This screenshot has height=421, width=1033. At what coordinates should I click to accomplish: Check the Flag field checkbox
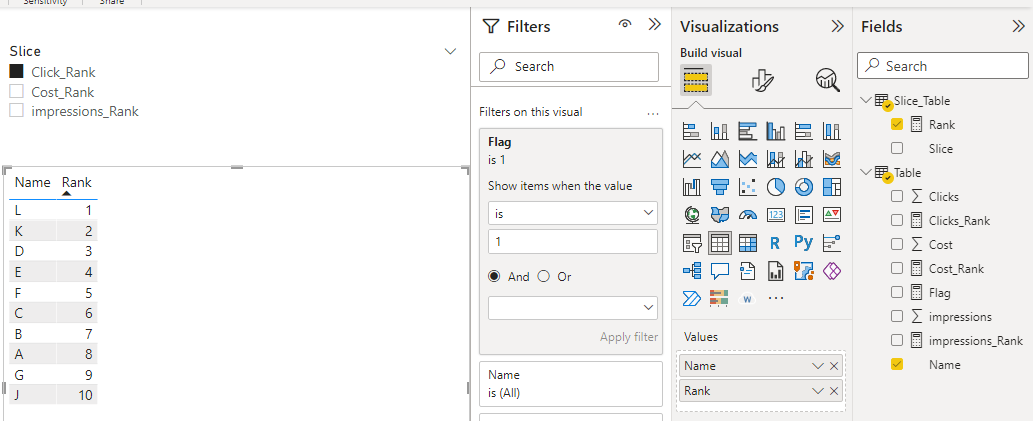[x=897, y=292]
